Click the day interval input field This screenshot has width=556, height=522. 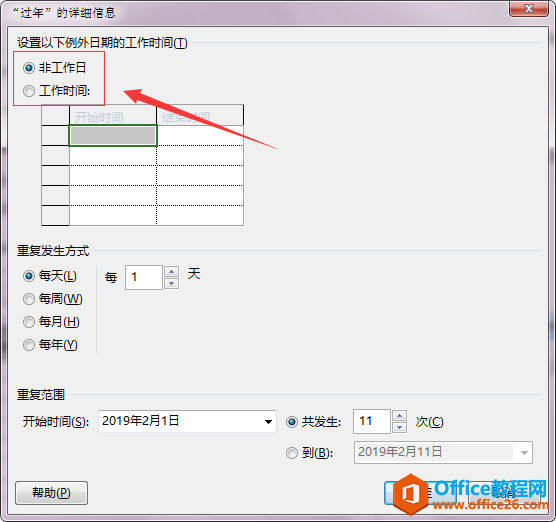[x=144, y=277]
